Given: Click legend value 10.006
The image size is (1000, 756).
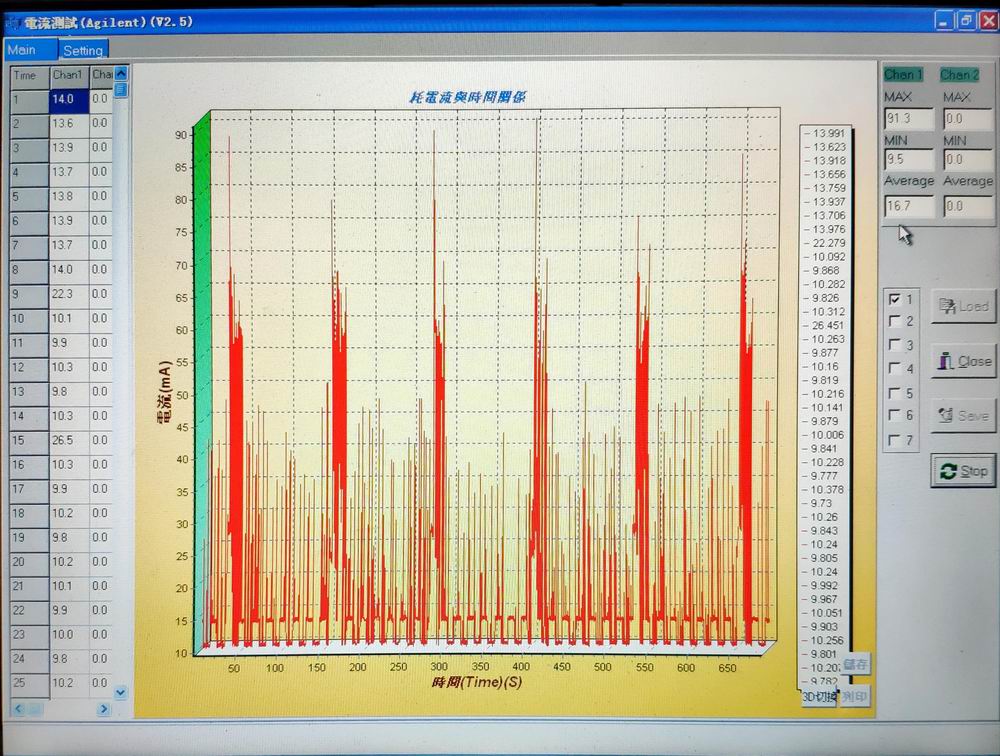Looking at the screenshot, I should point(827,435).
